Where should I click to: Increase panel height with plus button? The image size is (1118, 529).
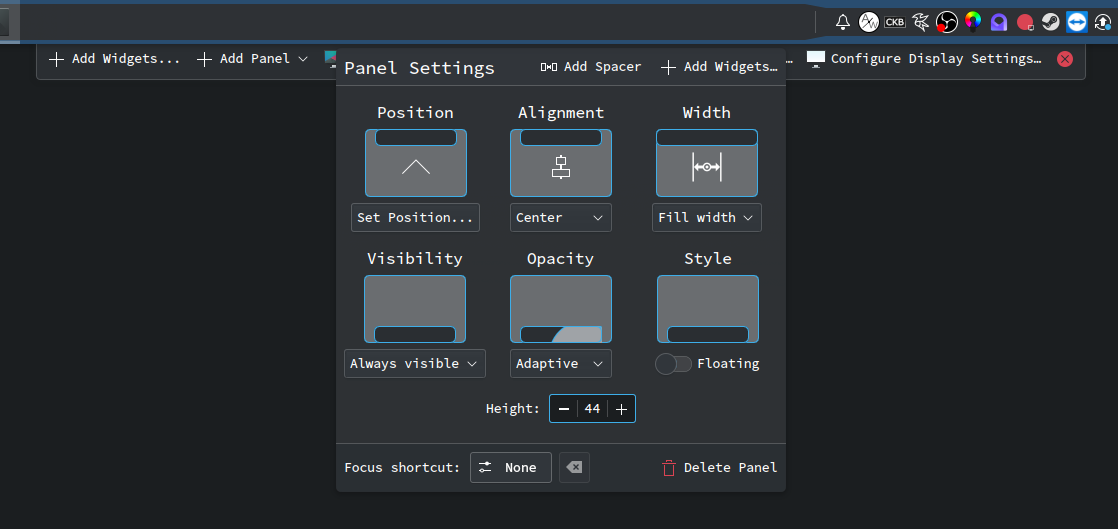coord(621,409)
